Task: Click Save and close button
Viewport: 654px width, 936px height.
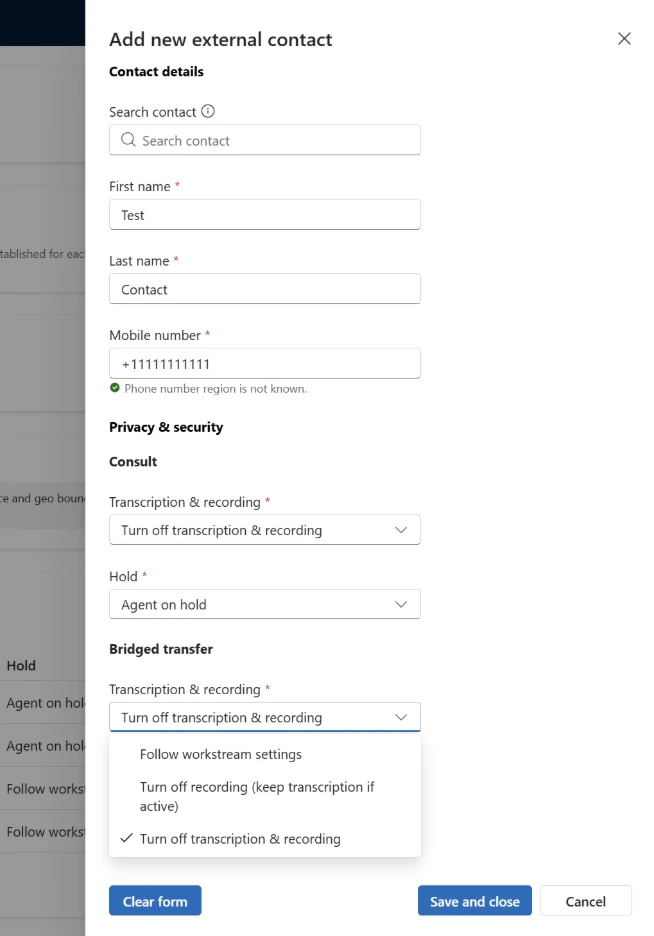Action: coord(475,901)
